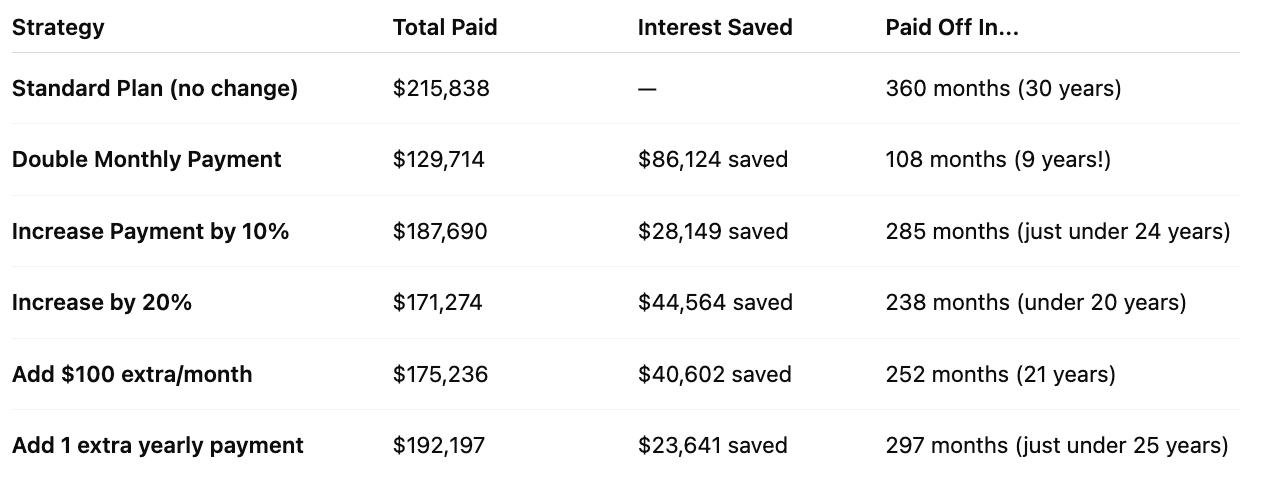The image size is (1280, 500).
Task: Select the Double Monthly Payment strategy
Action: 147,159
